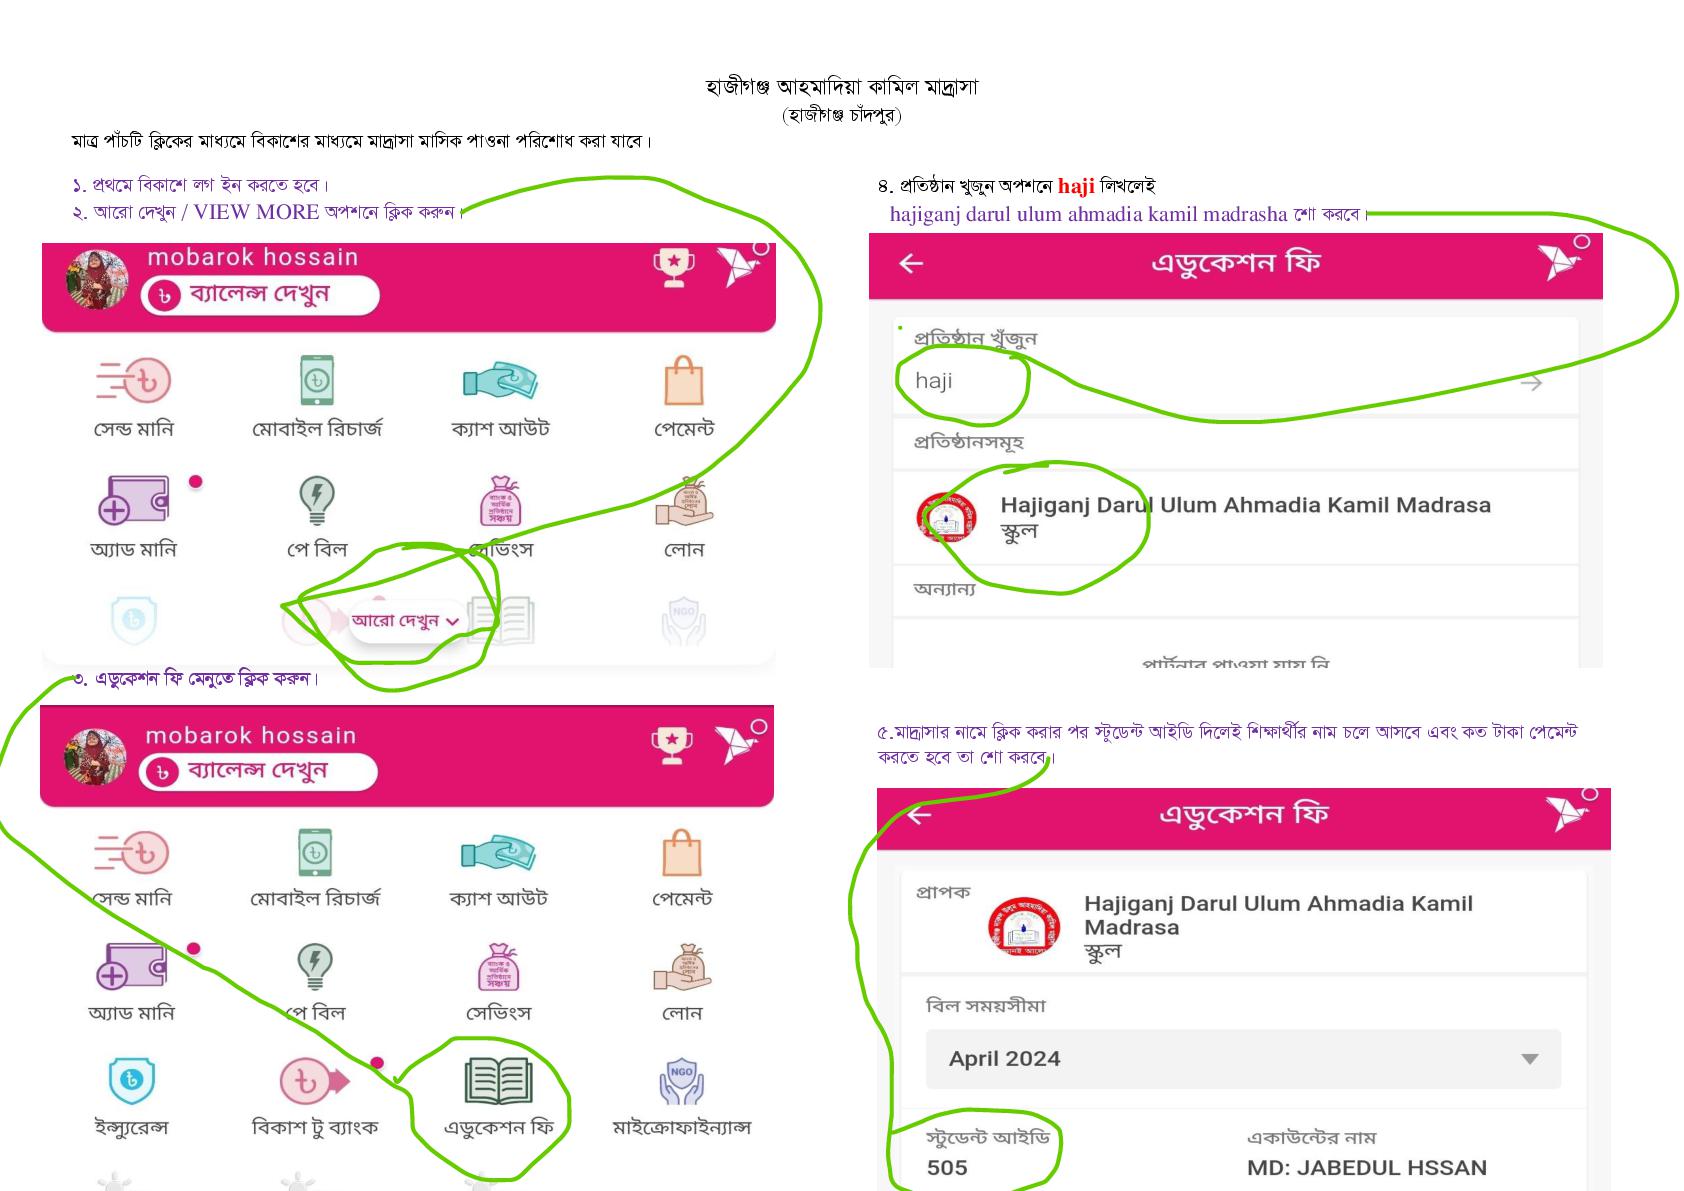Open ক্যাশ আউট icon in the lower home screen
This screenshot has width=1684, height=1191.
pos(498,853)
